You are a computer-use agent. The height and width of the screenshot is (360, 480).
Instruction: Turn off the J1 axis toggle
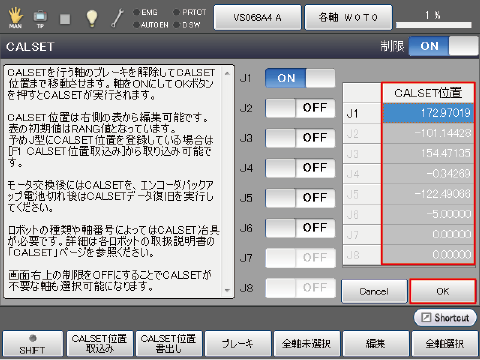(x=300, y=78)
